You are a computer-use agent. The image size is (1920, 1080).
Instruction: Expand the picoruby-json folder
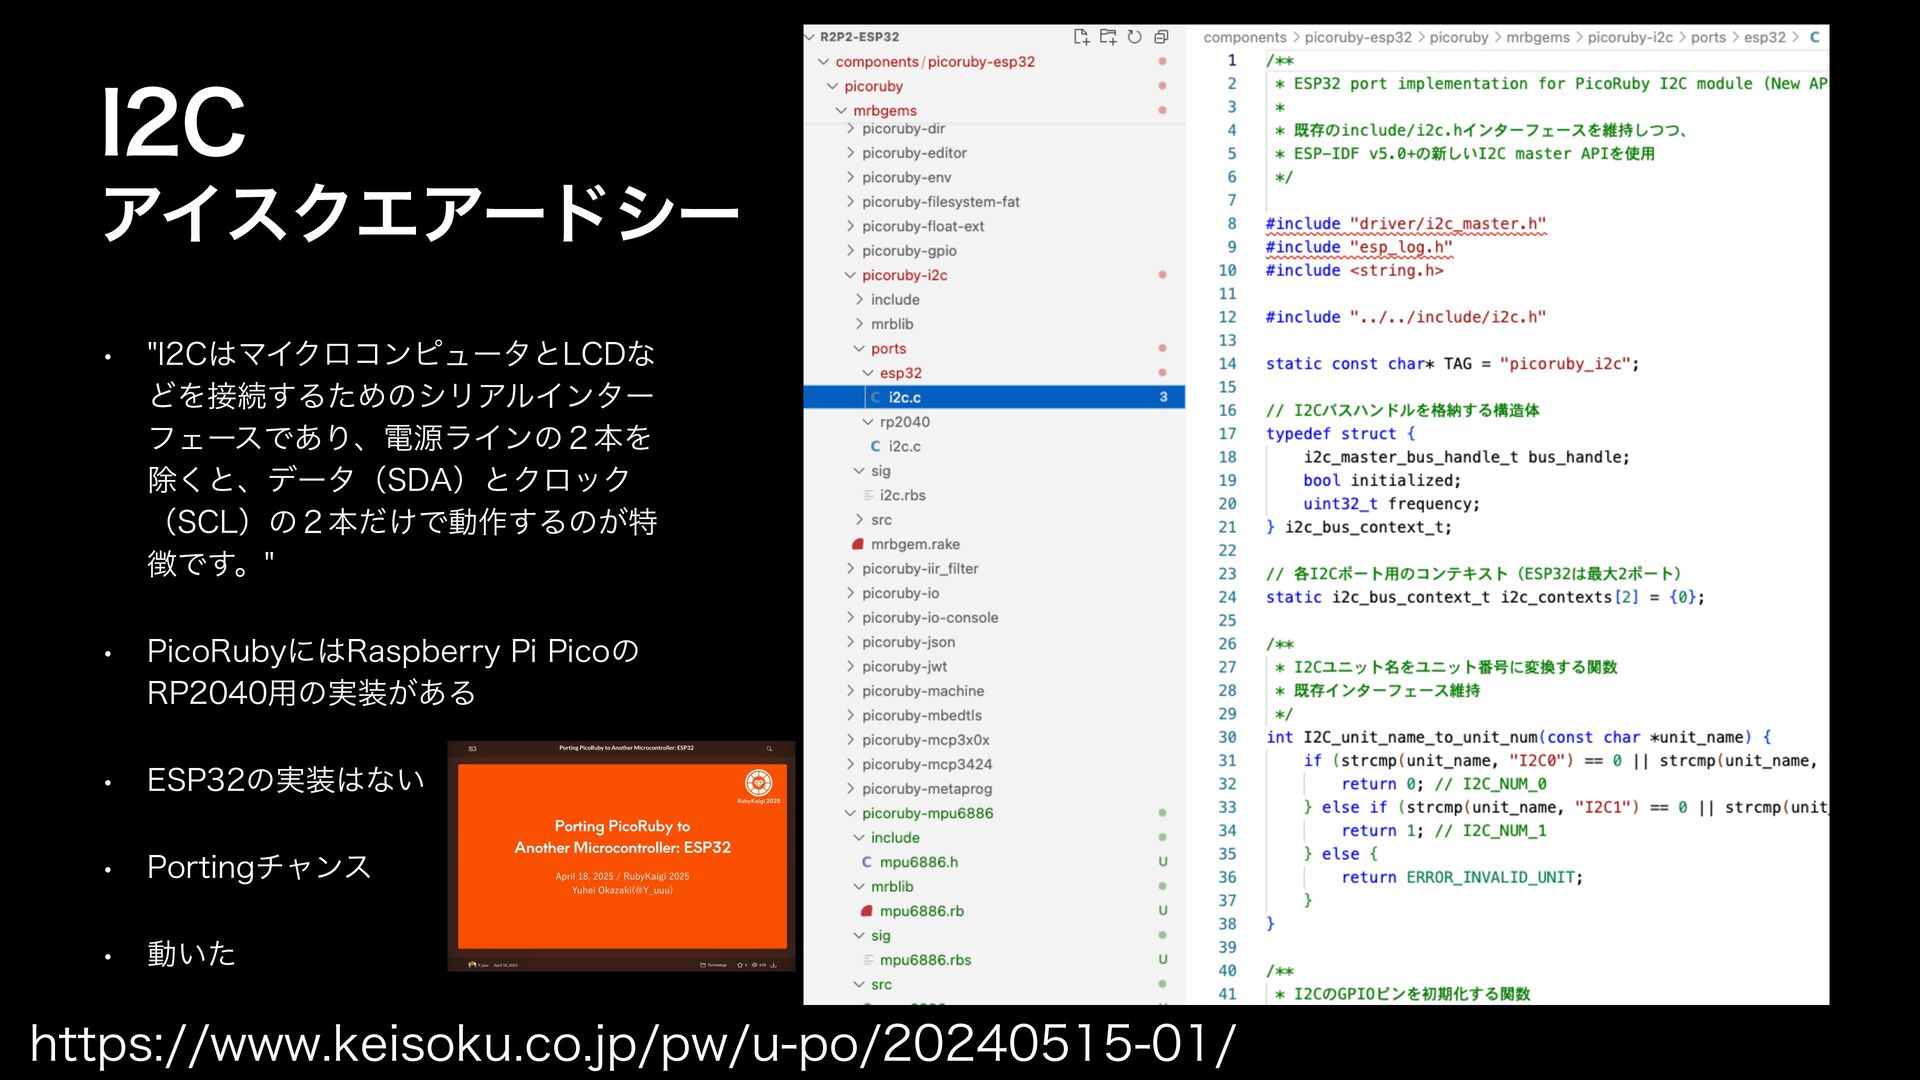[x=907, y=642]
